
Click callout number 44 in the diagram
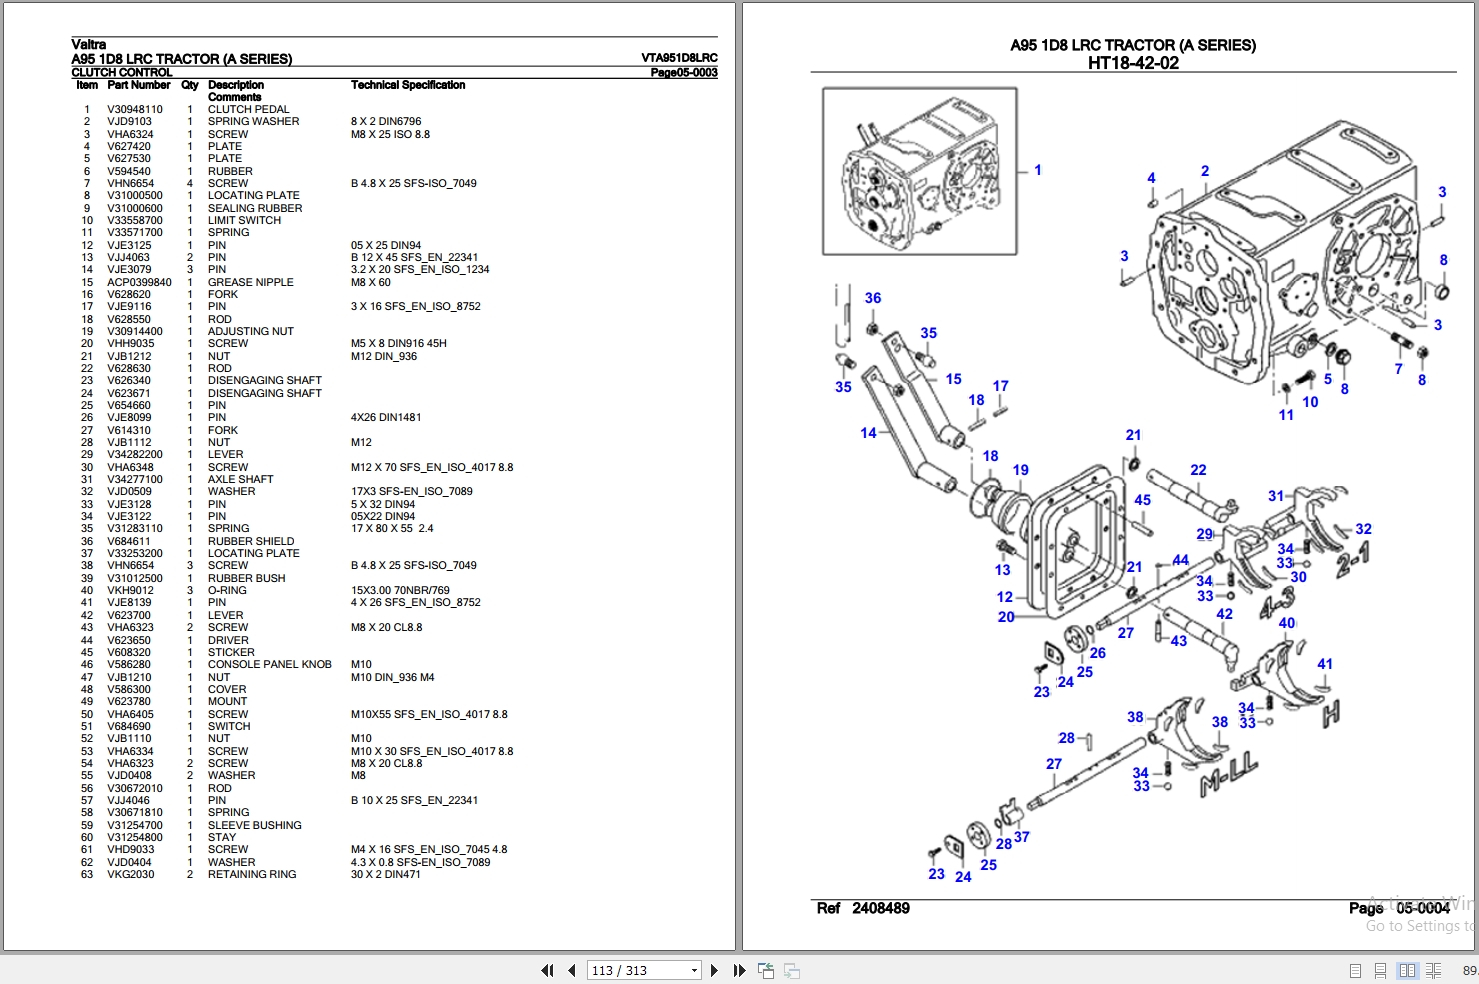(1181, 560)
